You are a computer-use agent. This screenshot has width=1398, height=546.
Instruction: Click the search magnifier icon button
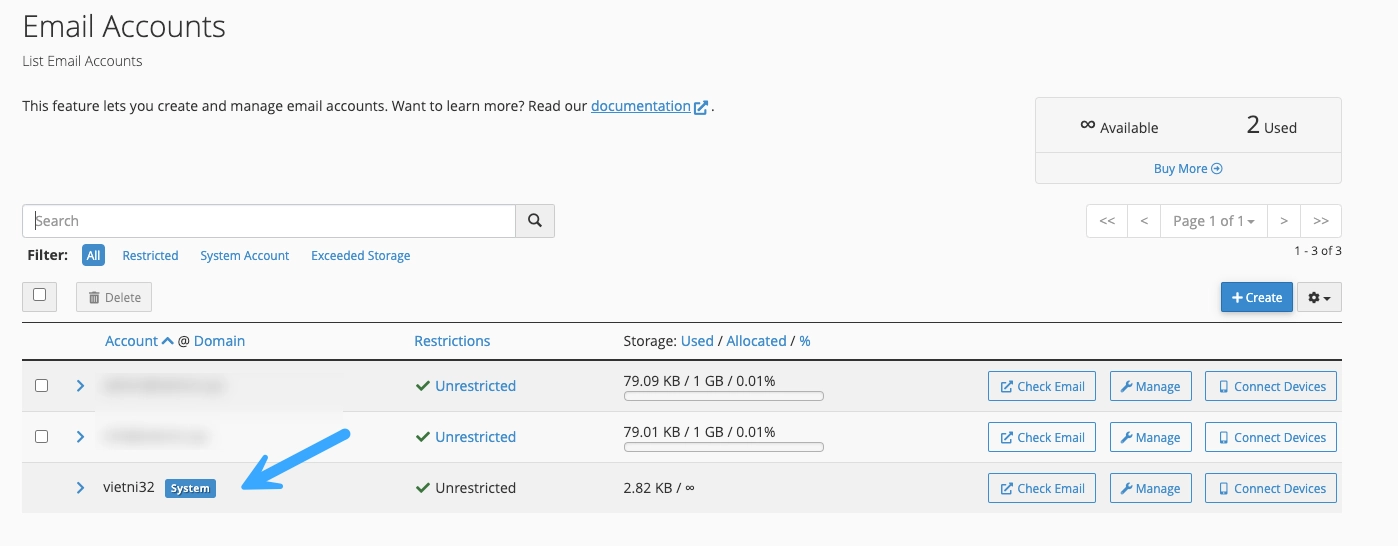(535, 221)
